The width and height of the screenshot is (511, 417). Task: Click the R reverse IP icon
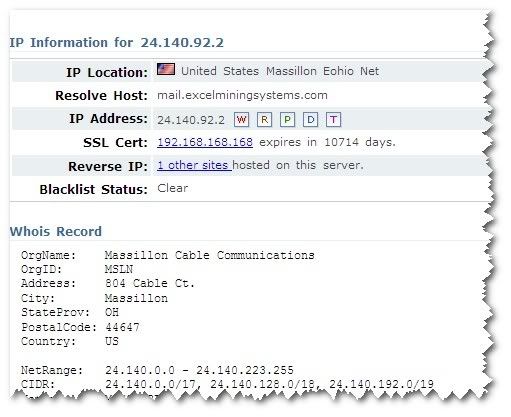[x=264, y=120]
